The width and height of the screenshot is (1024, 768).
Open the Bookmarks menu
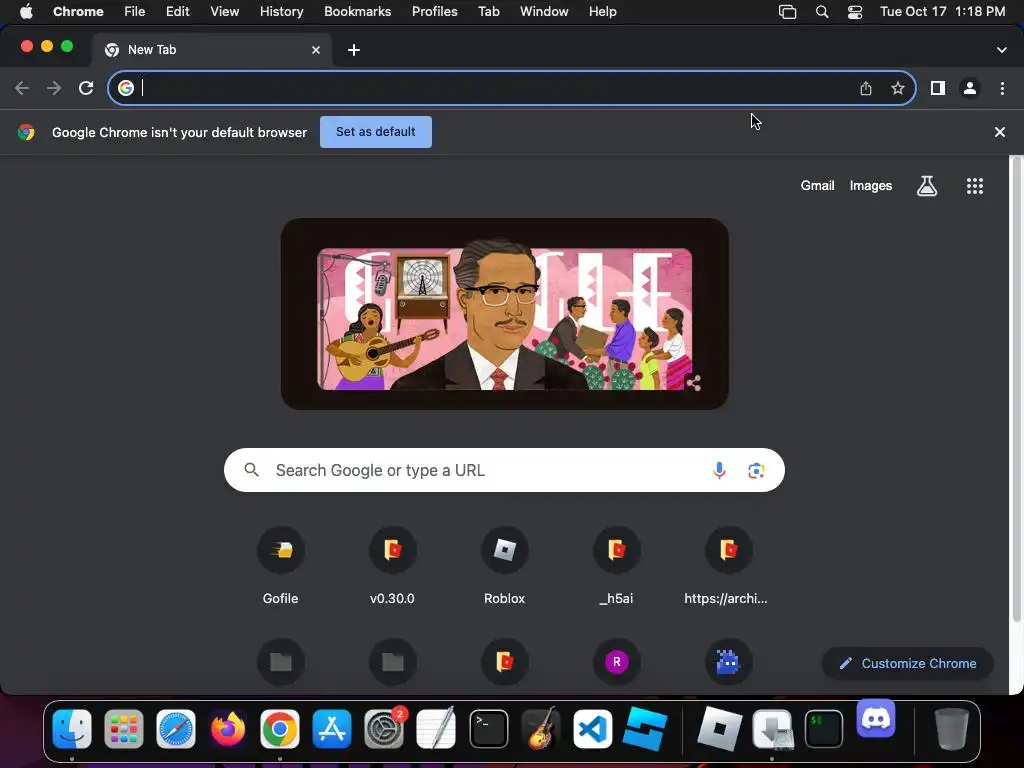tap(357, 12)
